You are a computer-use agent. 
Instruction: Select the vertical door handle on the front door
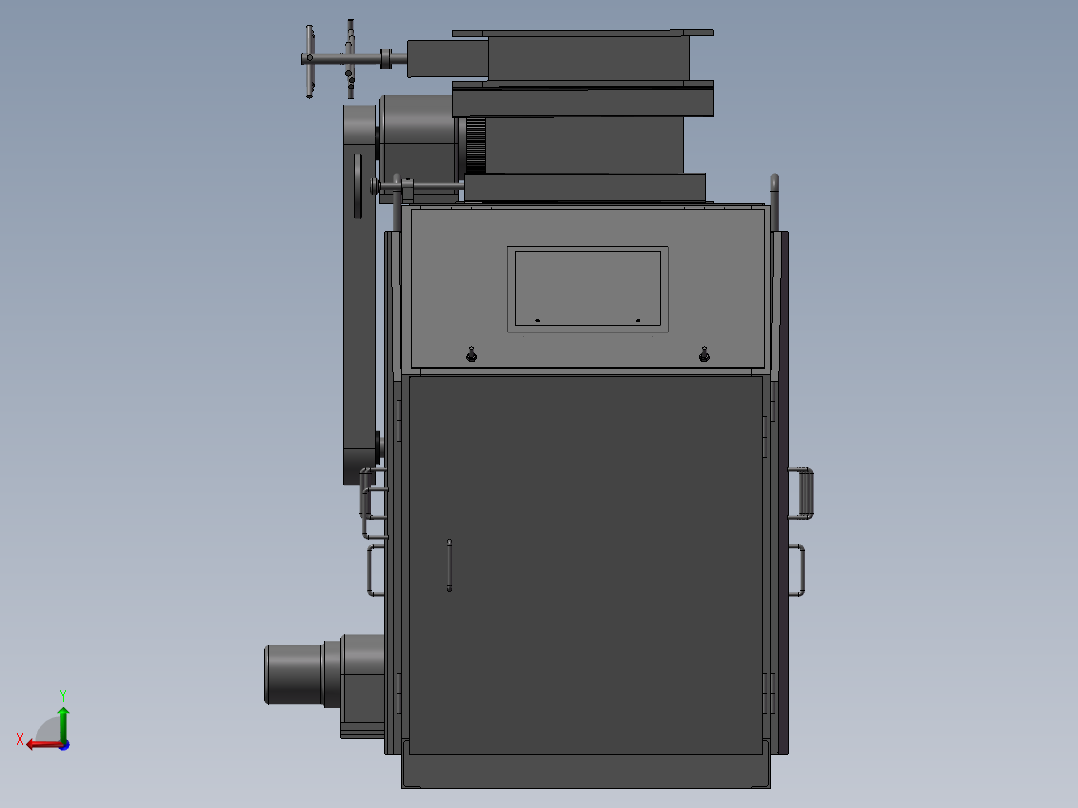click(449, 565)
